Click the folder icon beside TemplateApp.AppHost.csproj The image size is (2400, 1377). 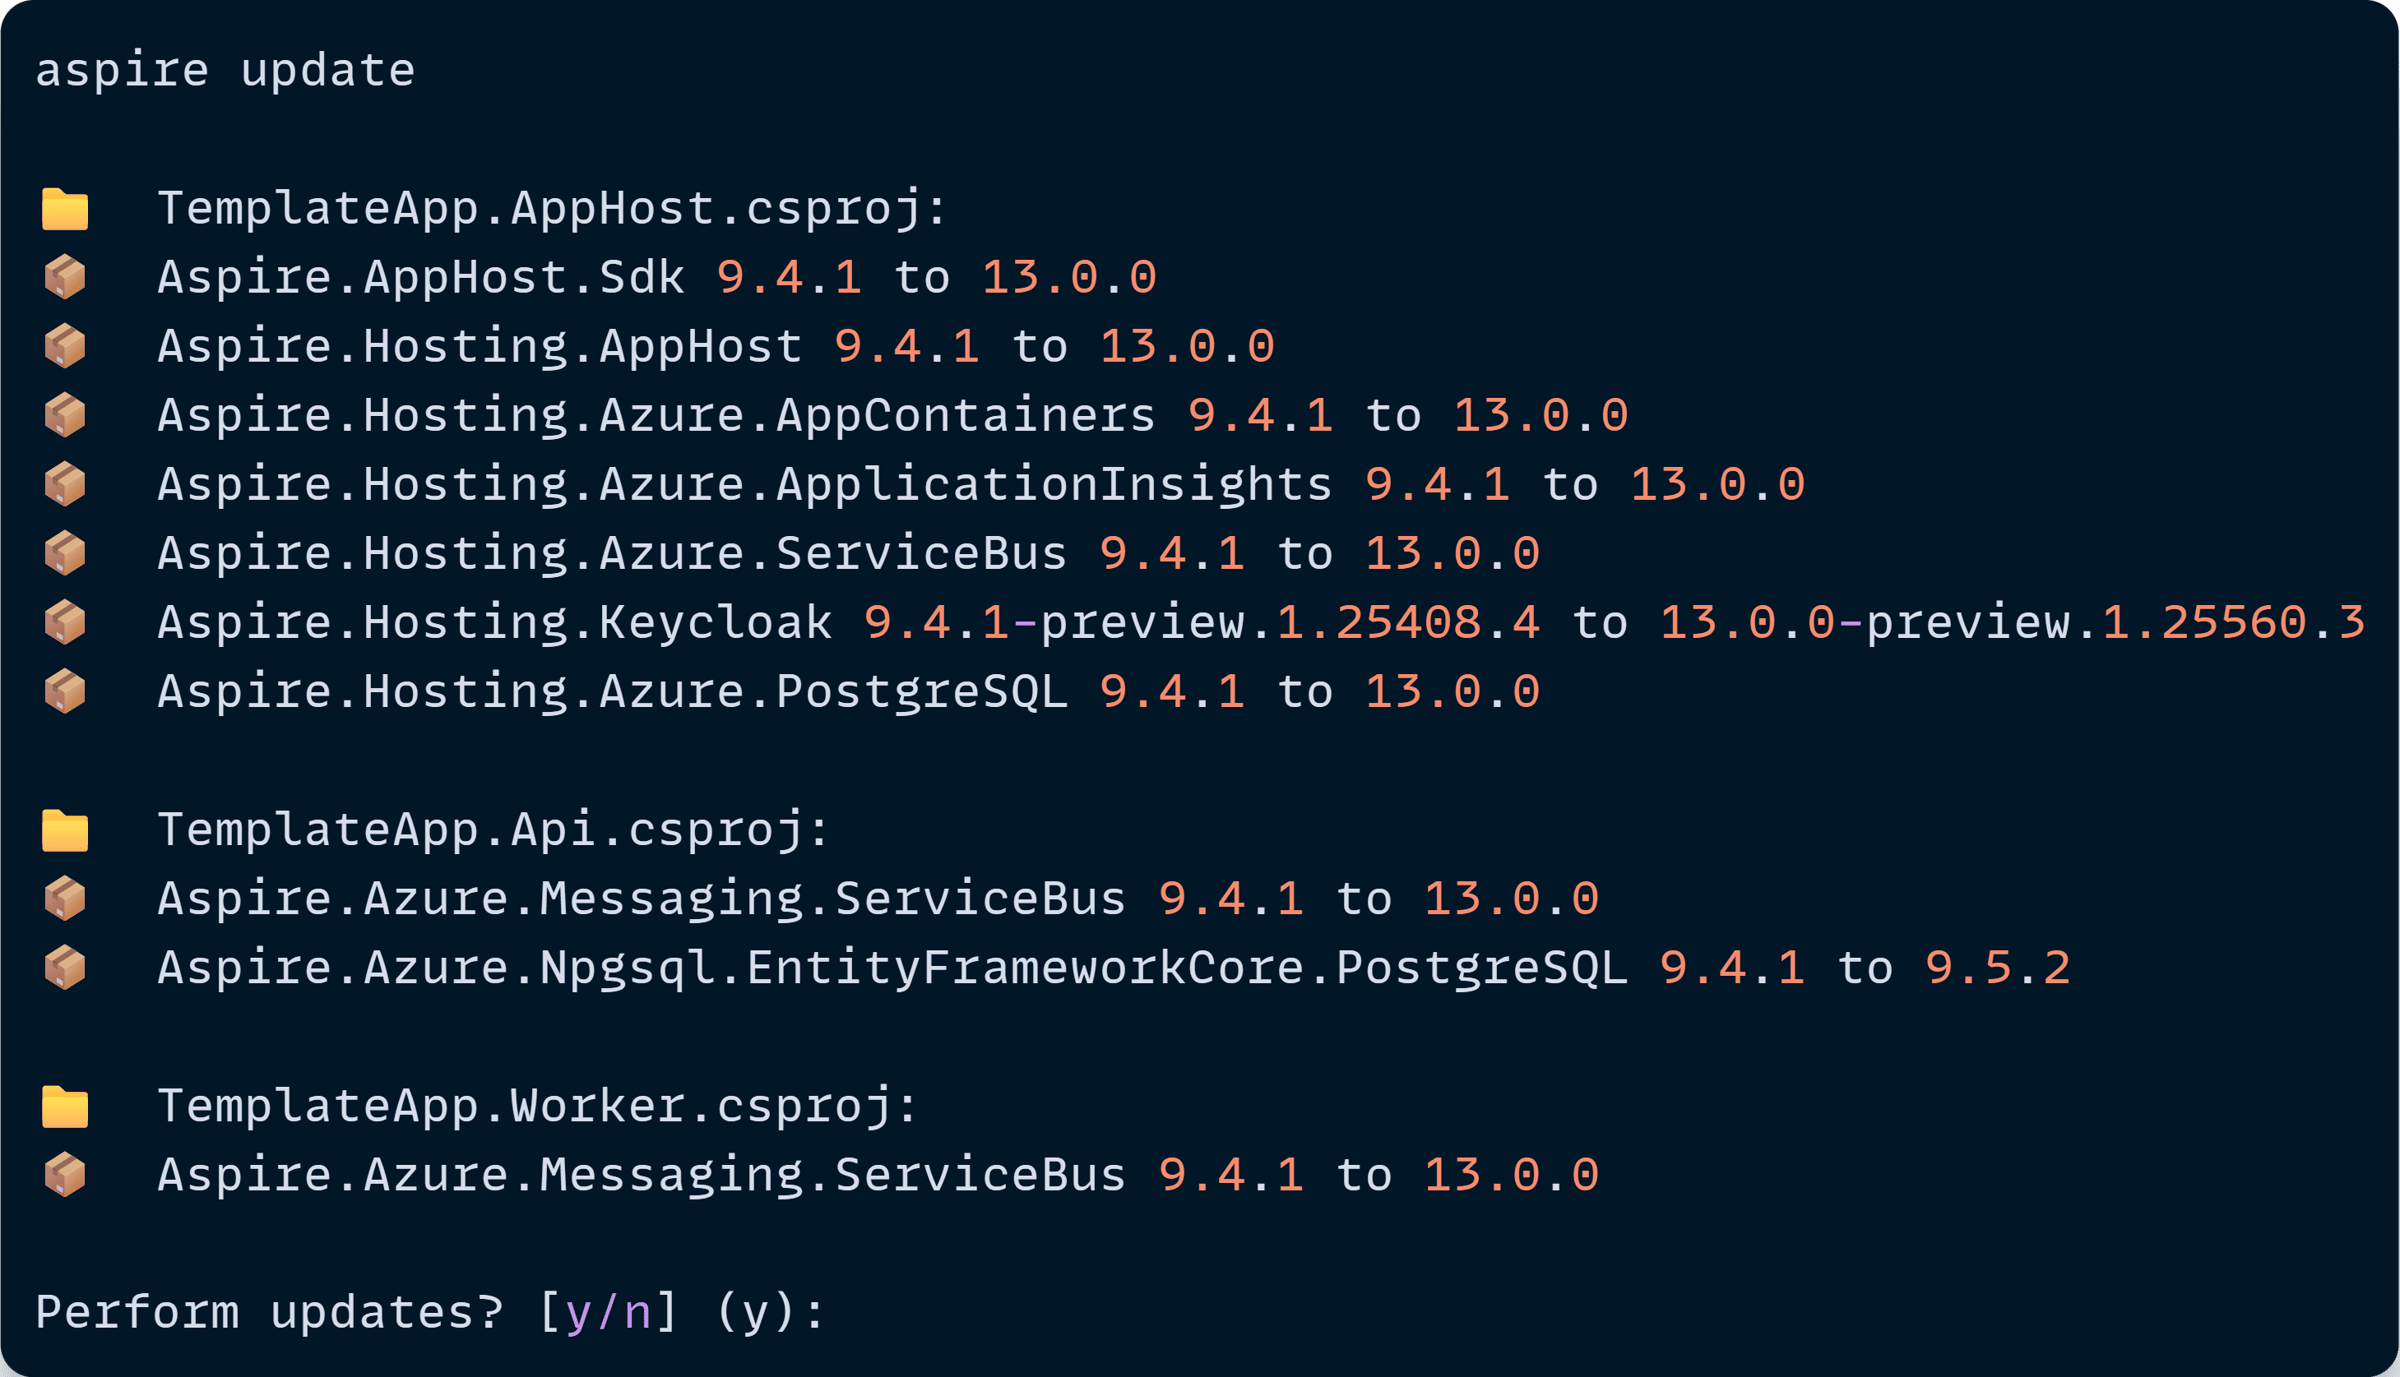click(65, 209)
